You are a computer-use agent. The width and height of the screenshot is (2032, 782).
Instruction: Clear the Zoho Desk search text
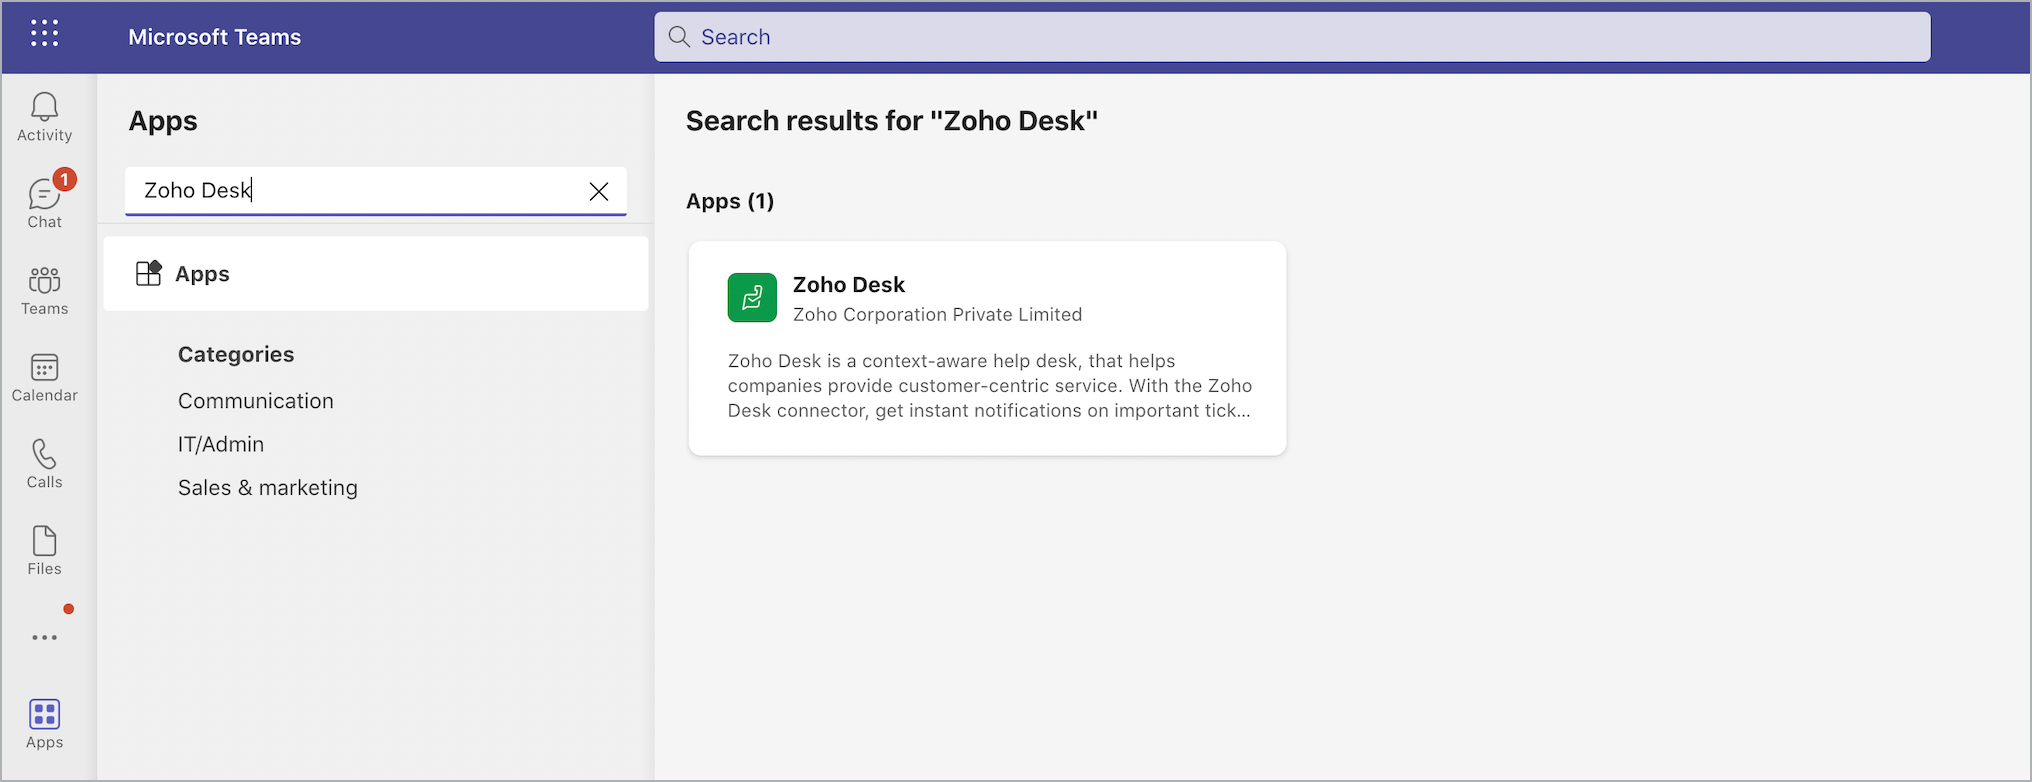tap(599, 191)
